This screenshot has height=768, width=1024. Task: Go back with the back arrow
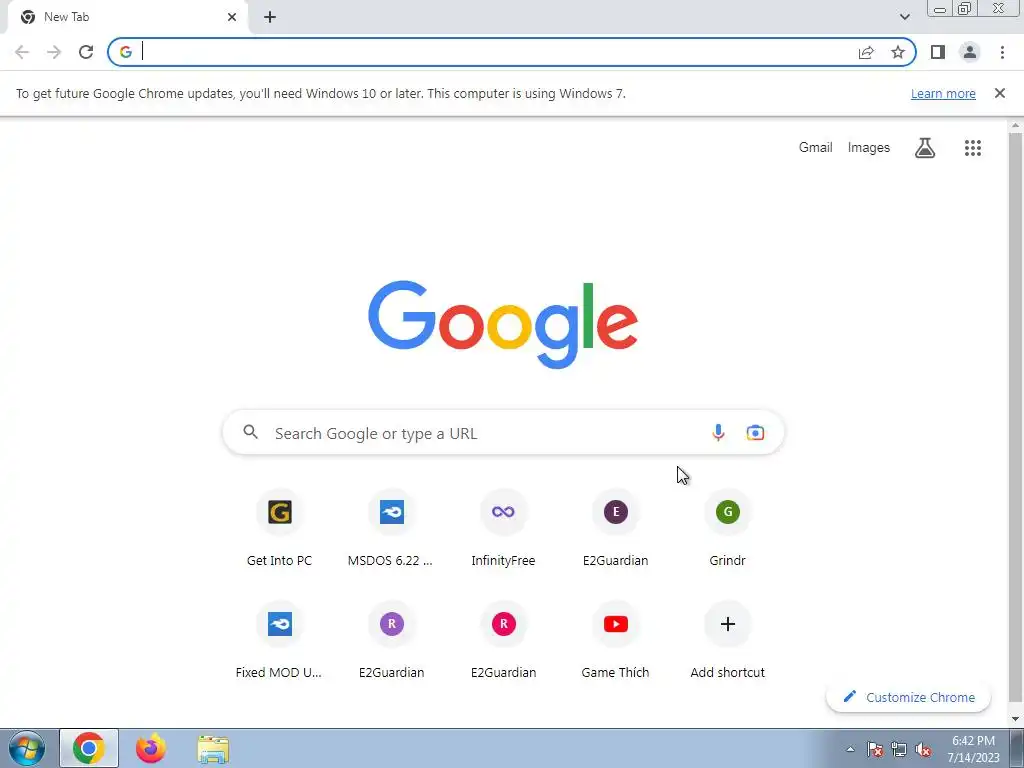tap(22, 52)
